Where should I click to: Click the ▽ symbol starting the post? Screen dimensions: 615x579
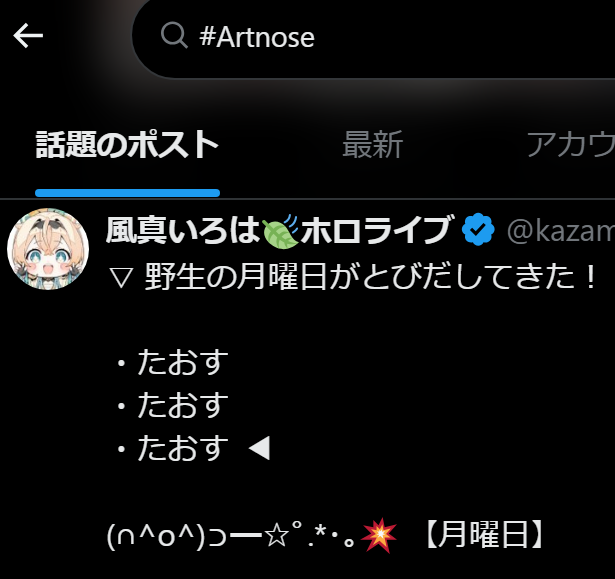(122, 277)
